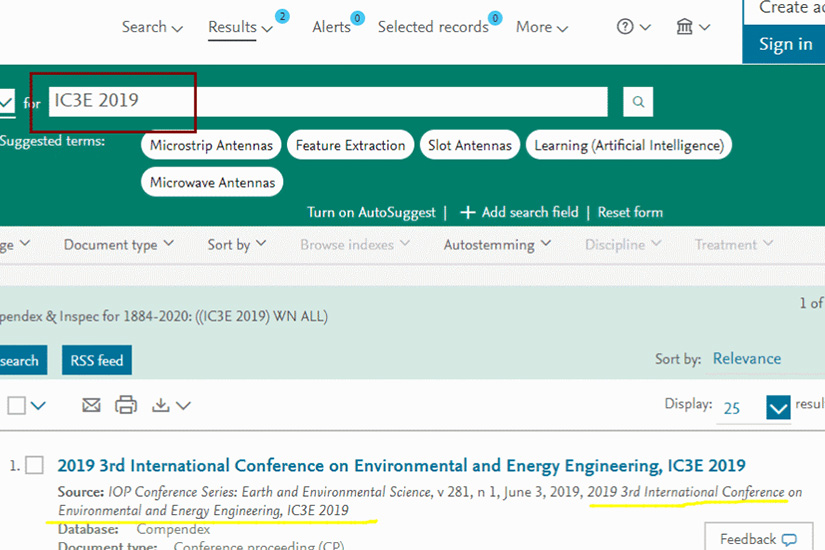Viewport: 825px width, 550px height.
Task: Check the box for result 1
Action: tap(34, 465)
